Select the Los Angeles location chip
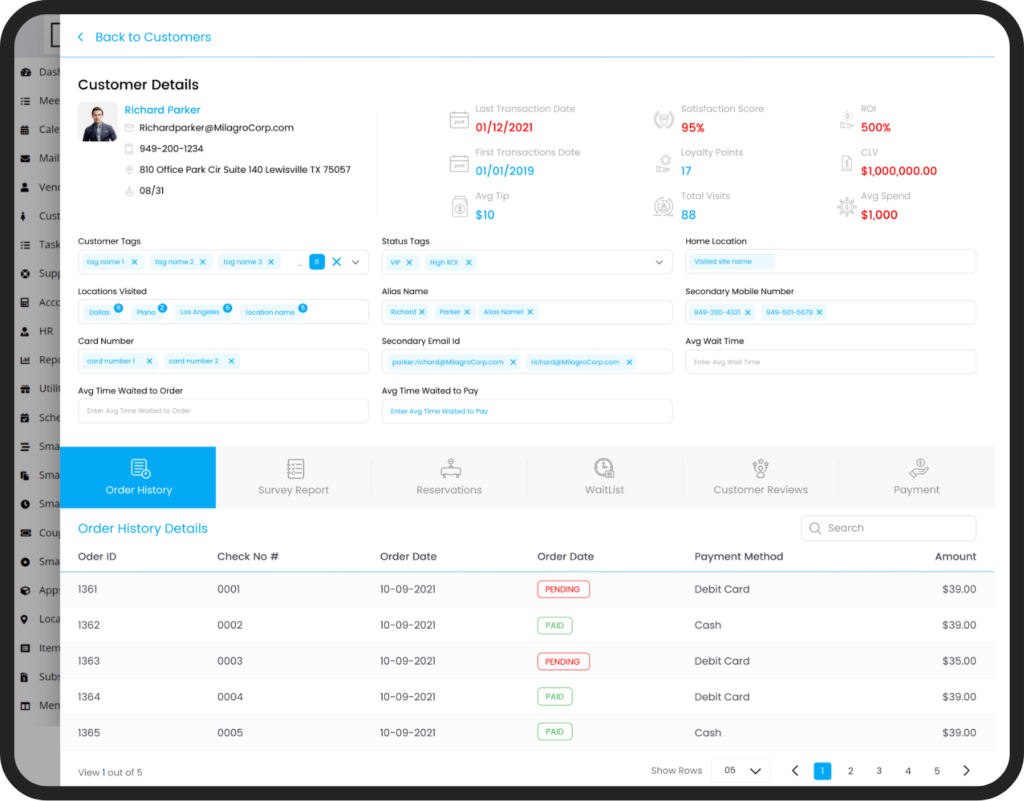The width and height of the screenshot is (1024, 801). (x=200, y=312)
